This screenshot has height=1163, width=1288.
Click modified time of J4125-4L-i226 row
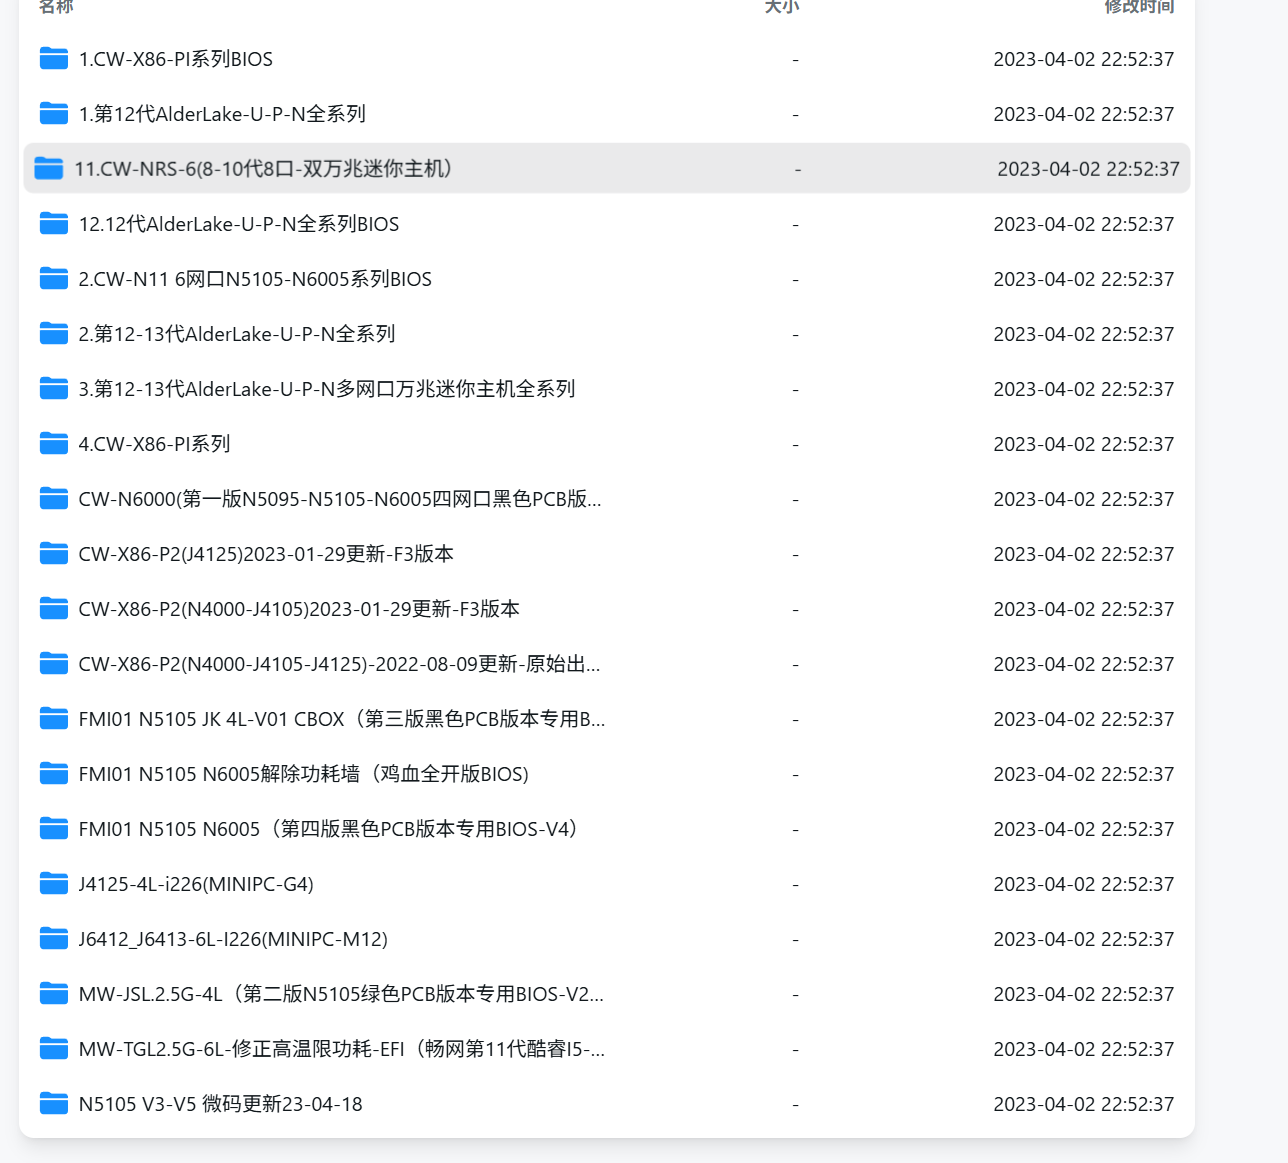(1084, 884)
